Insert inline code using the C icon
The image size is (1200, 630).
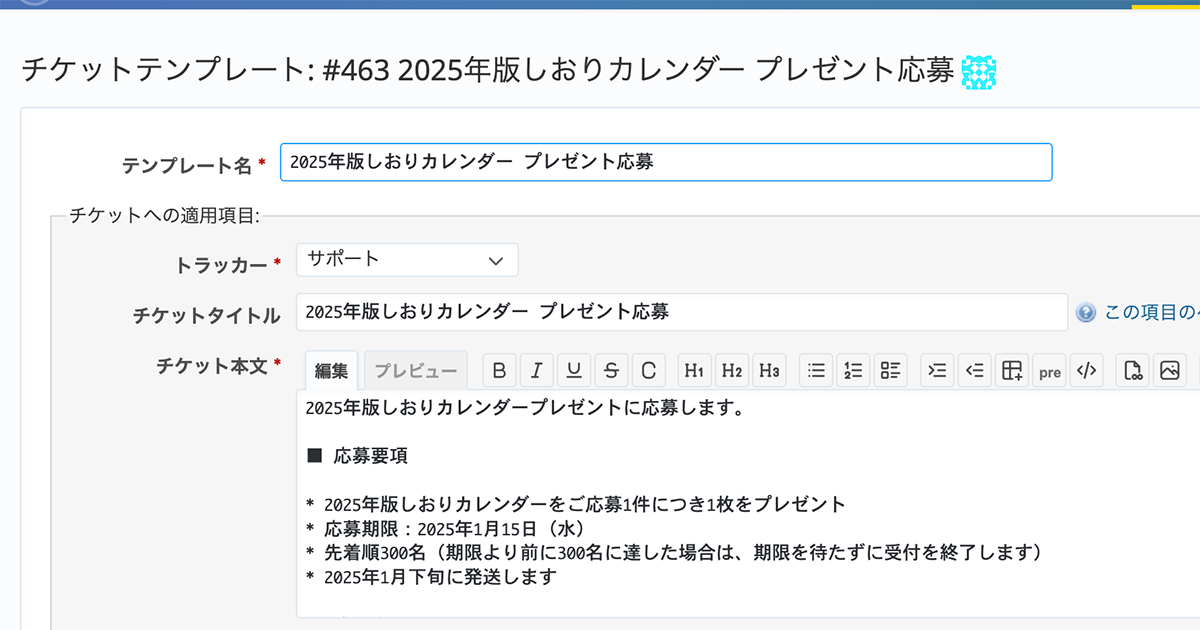point(649,370)
